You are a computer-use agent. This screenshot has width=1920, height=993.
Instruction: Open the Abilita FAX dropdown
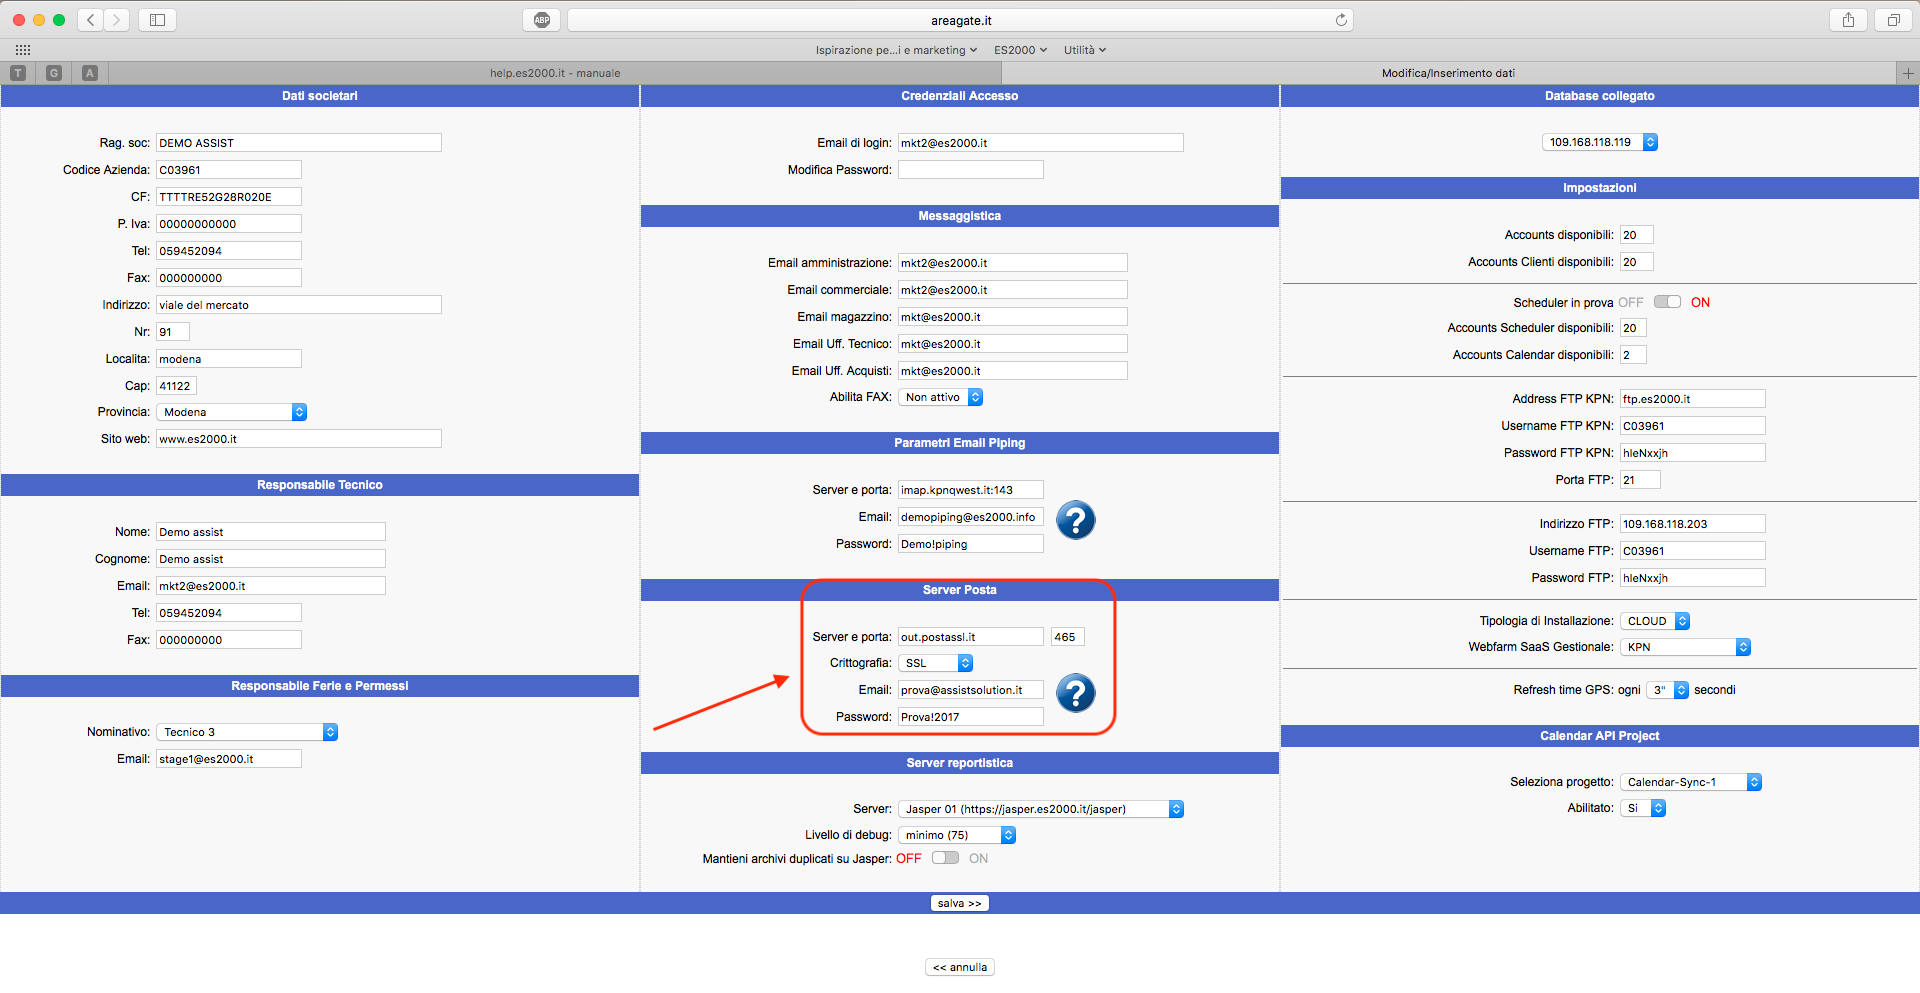click(940, 397)
